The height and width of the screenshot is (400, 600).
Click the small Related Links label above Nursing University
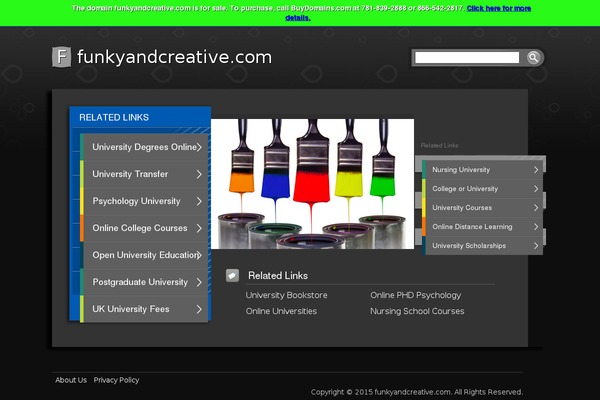pos(439,145)
